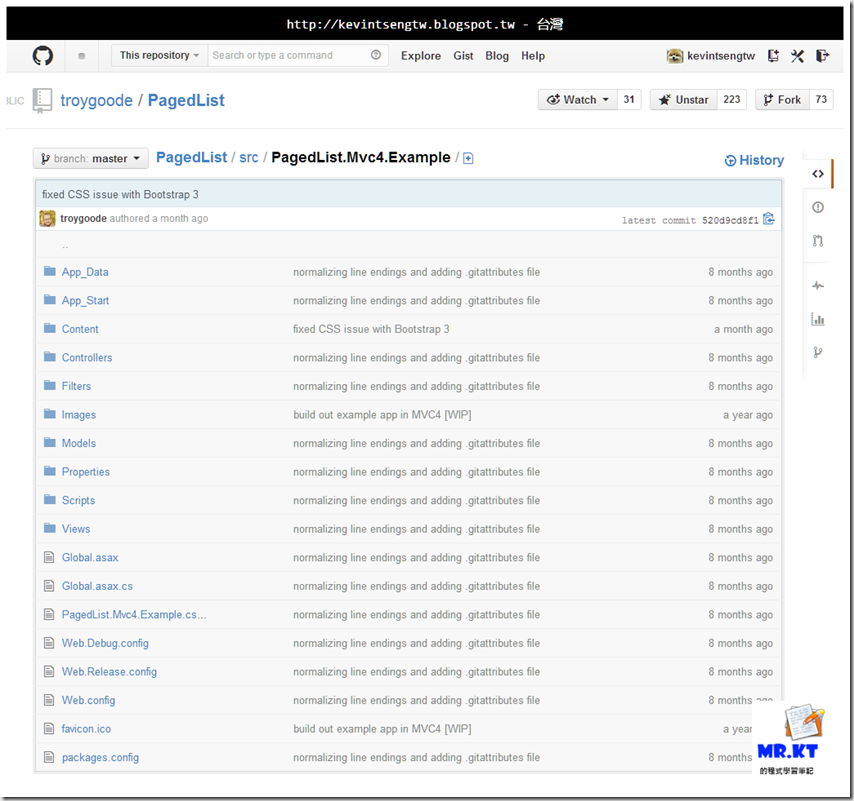Unstar the PagedList repository

[x=684, y=100]
